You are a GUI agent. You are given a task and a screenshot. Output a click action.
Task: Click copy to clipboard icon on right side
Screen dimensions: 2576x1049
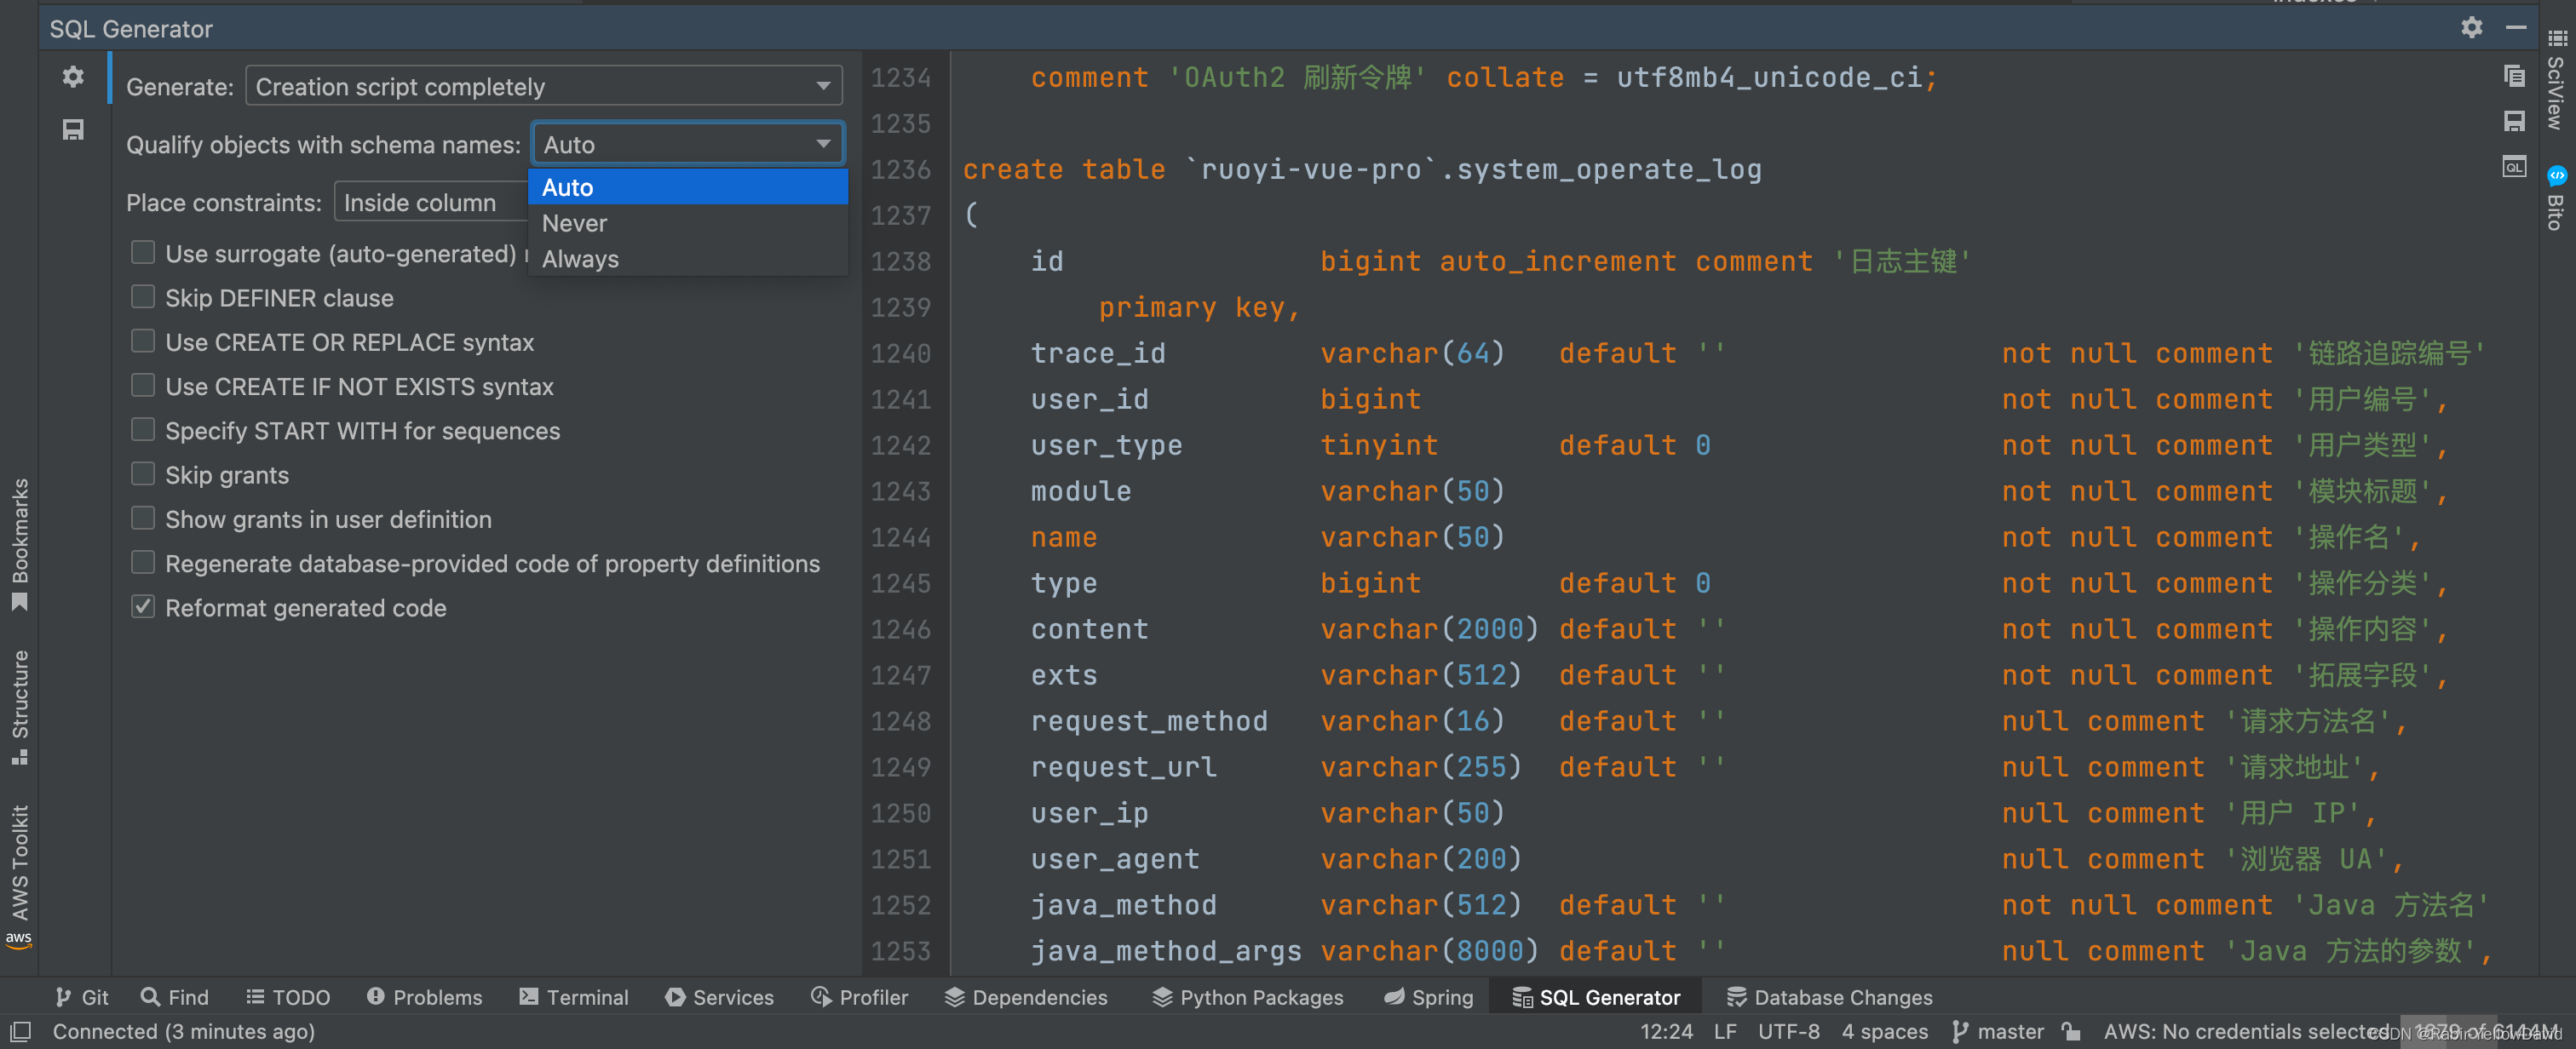point(2513,75)
